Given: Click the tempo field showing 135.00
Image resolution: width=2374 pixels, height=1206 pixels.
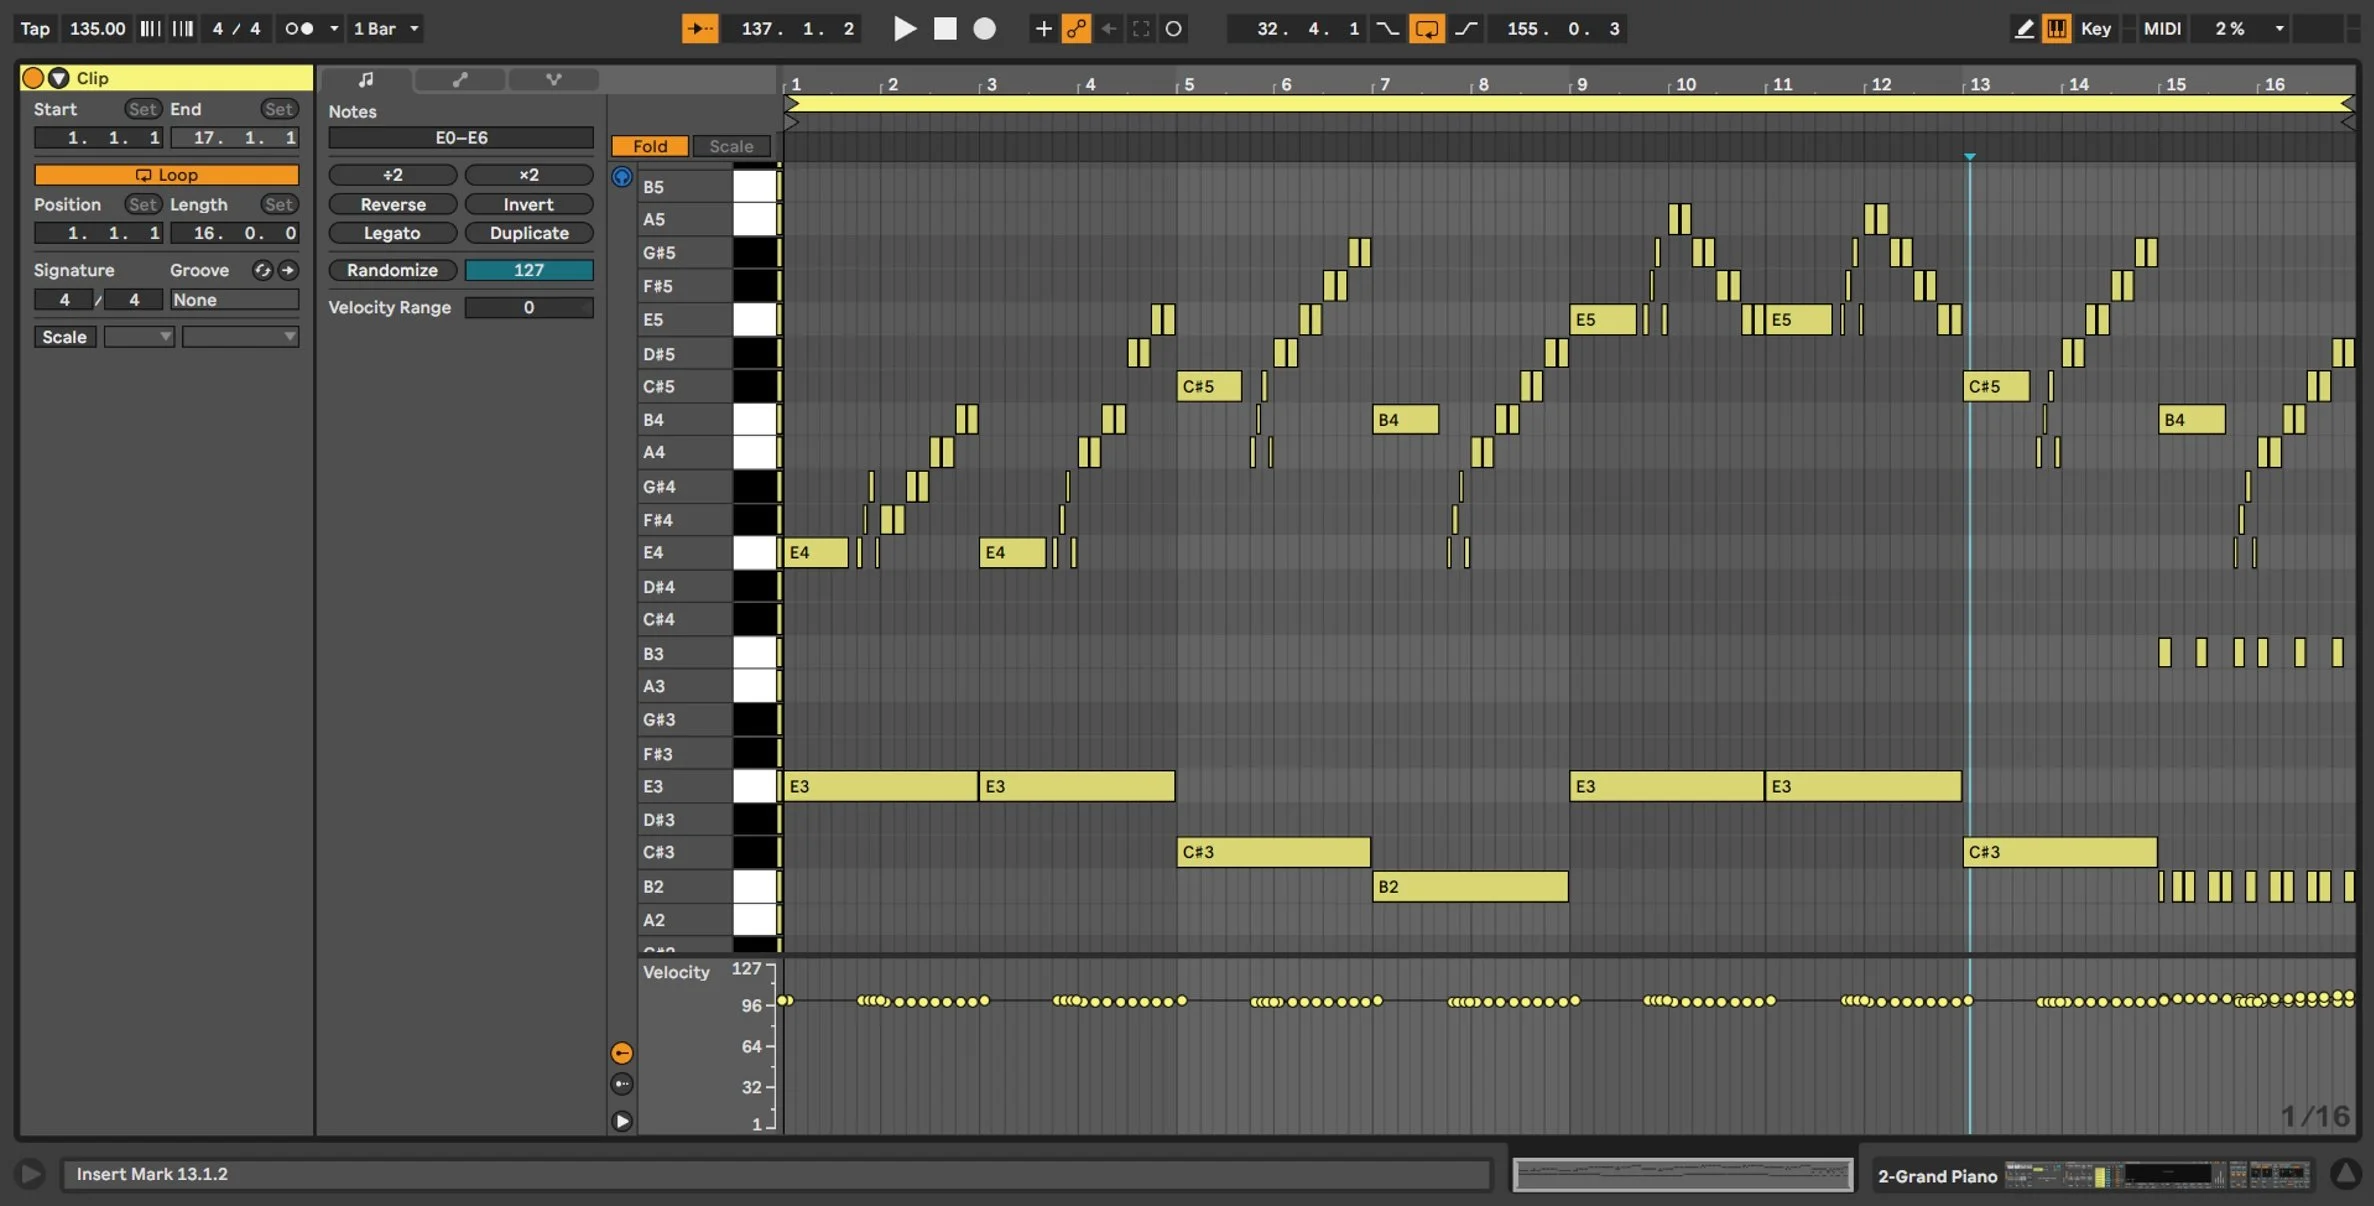Looking at the screenshot, I should click(x=97, y=29).
